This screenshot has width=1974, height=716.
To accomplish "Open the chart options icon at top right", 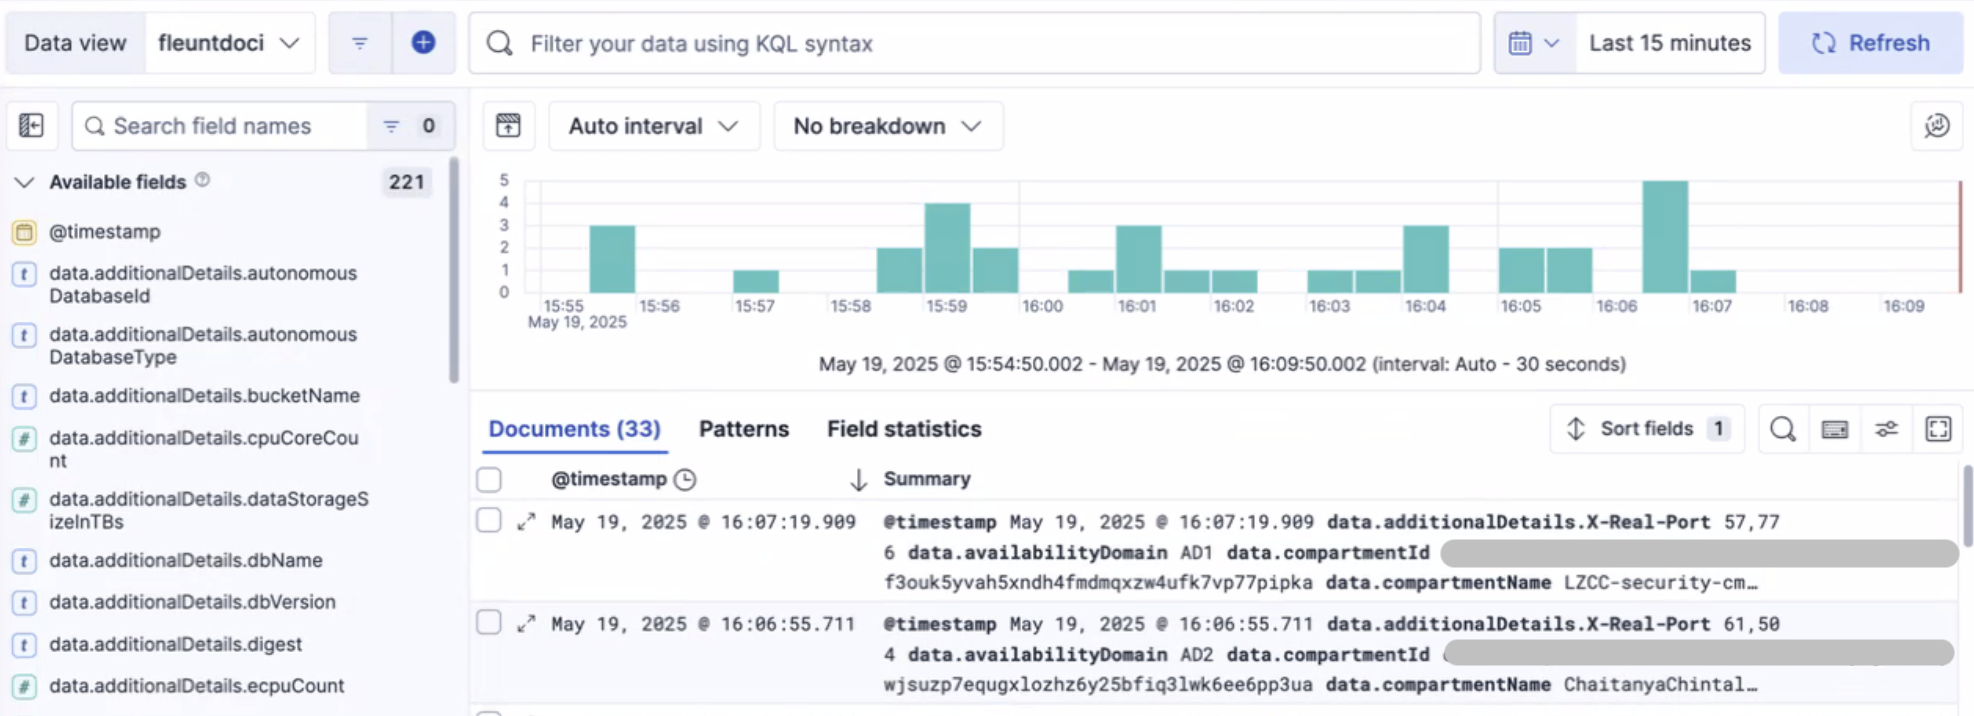I will point(1936,126).
